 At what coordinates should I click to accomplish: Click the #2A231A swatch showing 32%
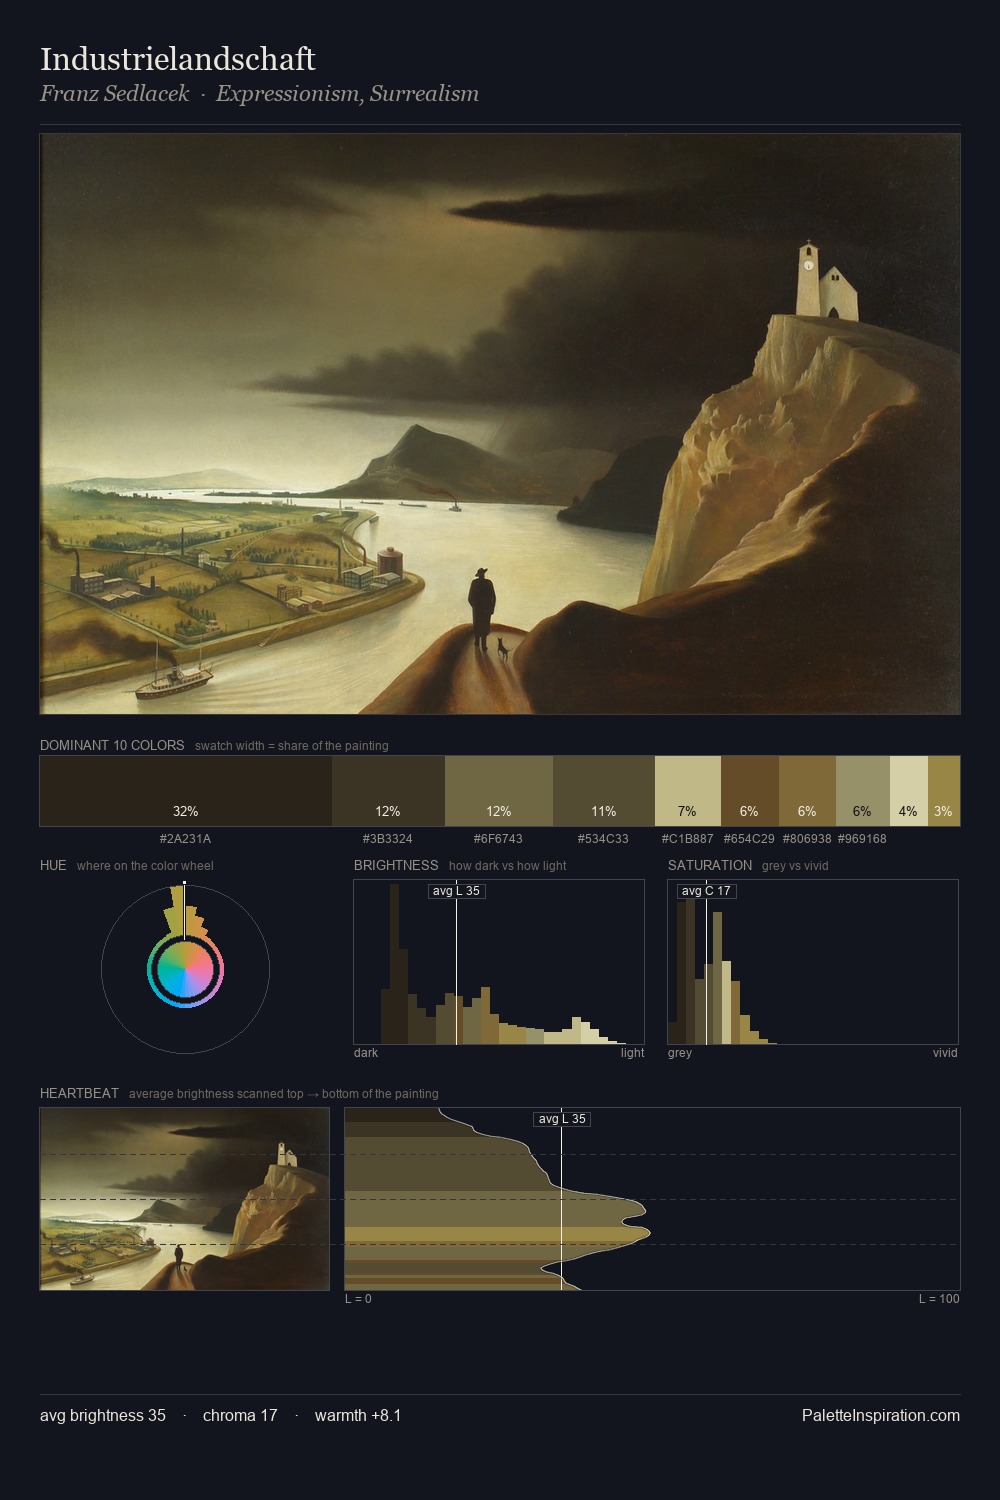click(185, 791)
